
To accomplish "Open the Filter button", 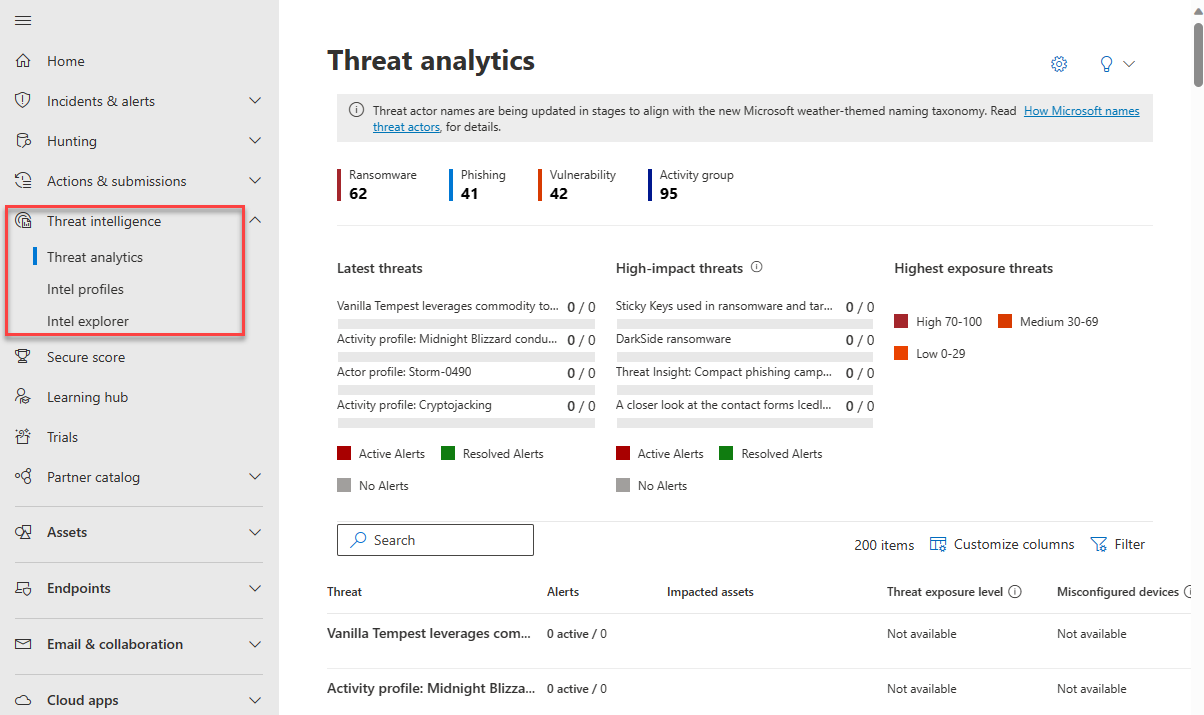I will (1118, 545).
